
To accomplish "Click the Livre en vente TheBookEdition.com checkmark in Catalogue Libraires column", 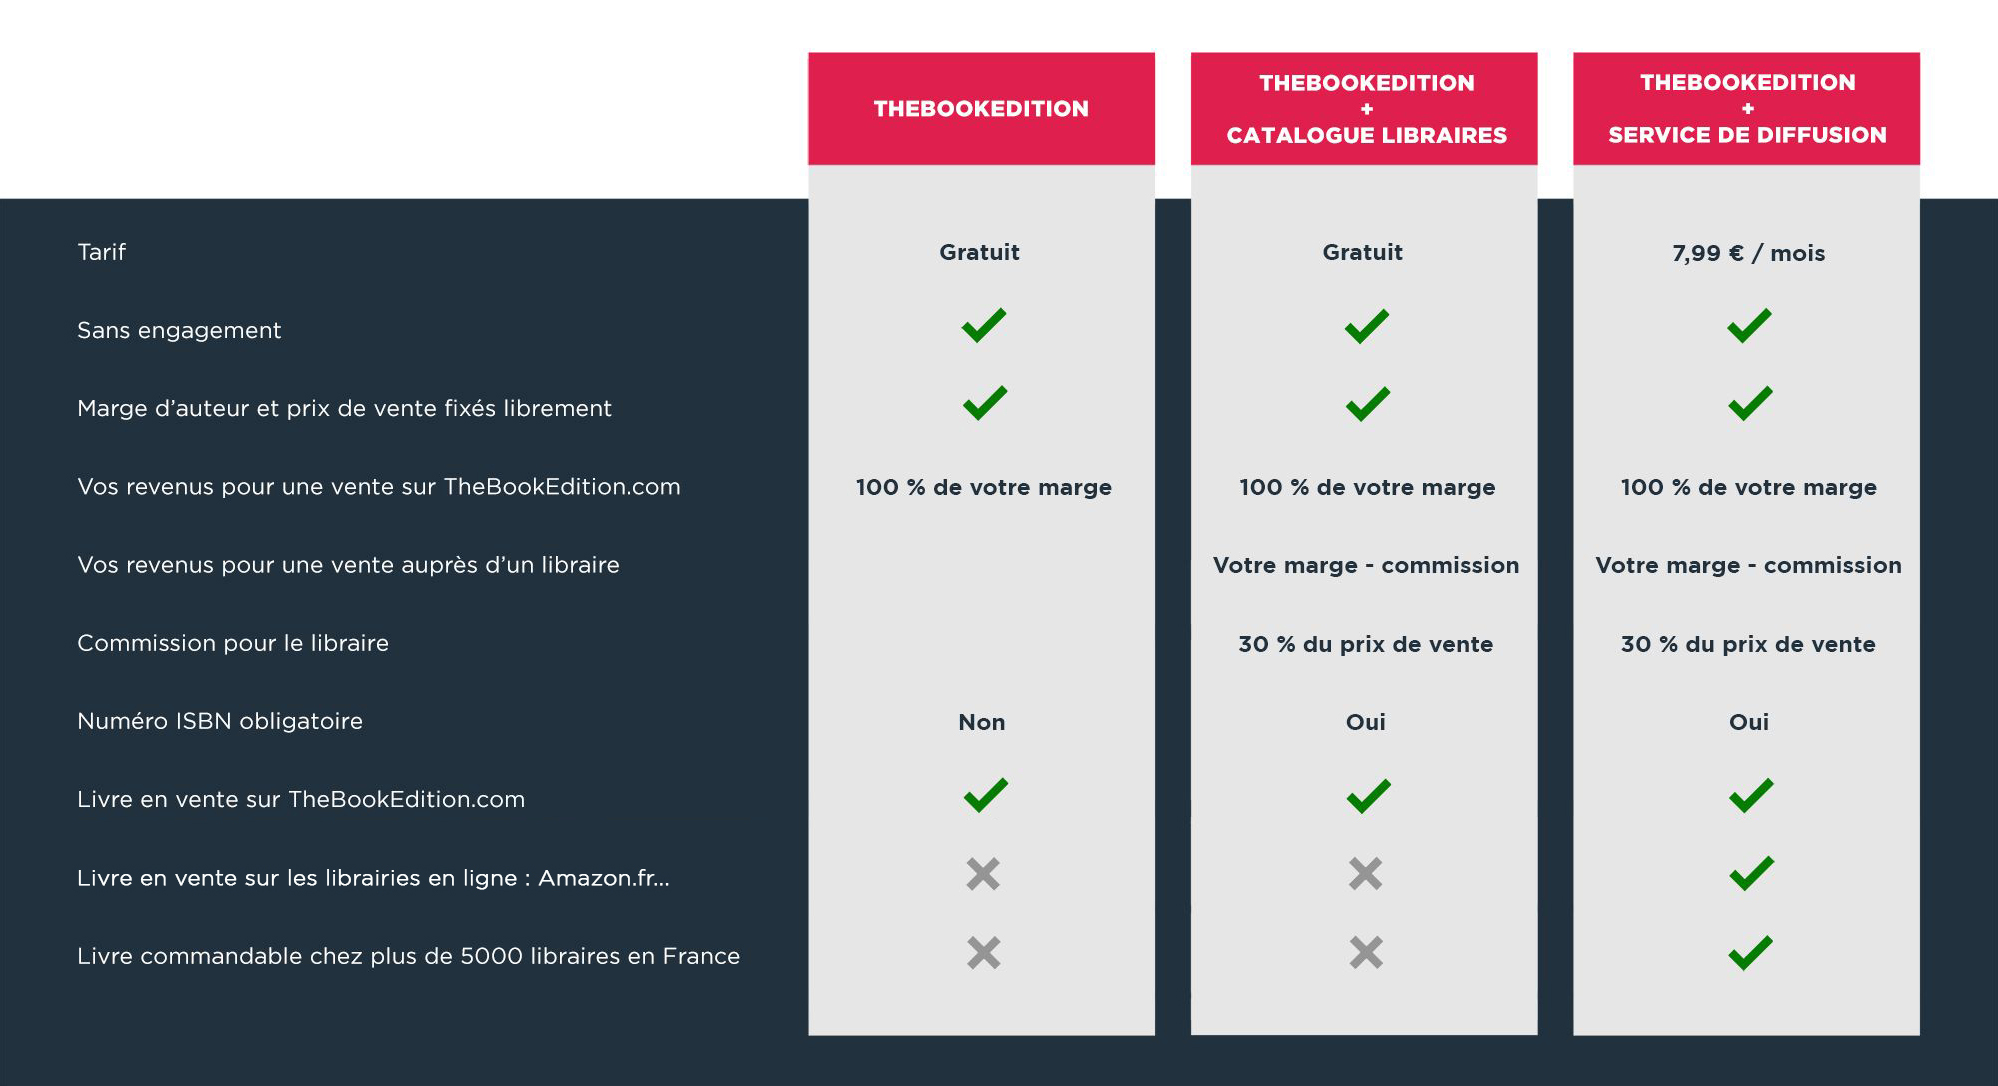I will tap(1368, 796).
